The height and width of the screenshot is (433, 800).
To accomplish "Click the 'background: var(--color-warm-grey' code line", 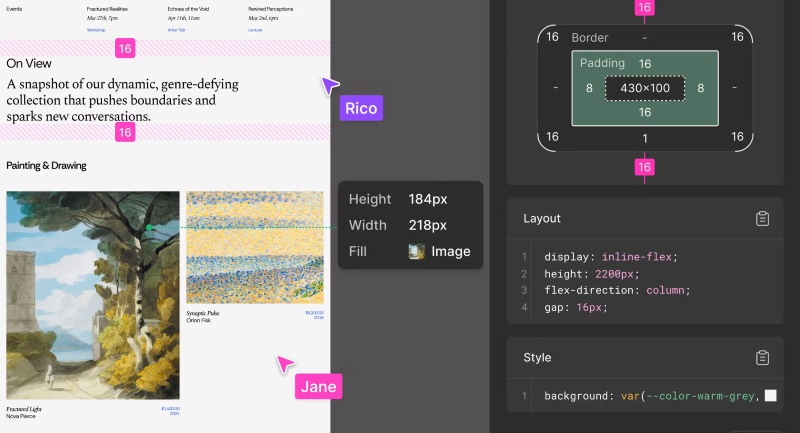I will coord(652,396).
